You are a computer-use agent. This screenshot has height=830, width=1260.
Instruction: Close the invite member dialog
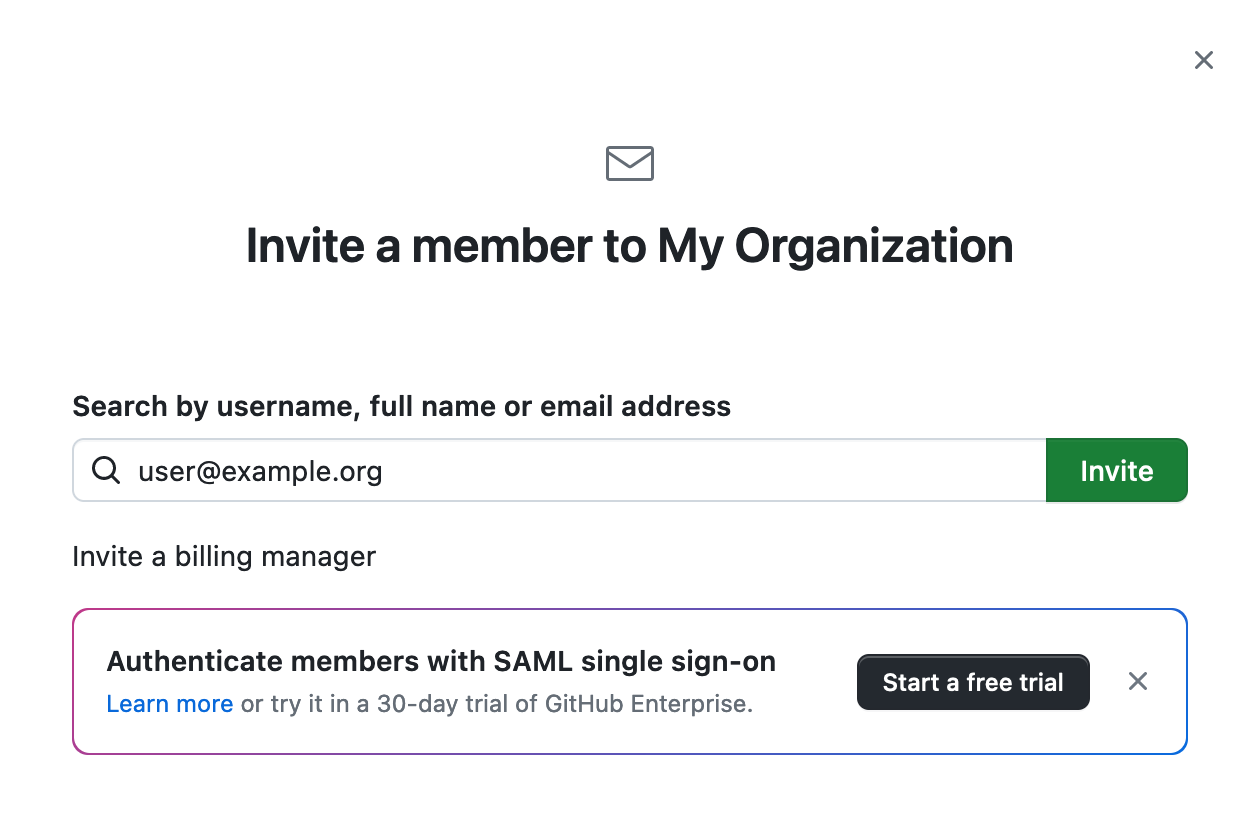(1204, 60)
